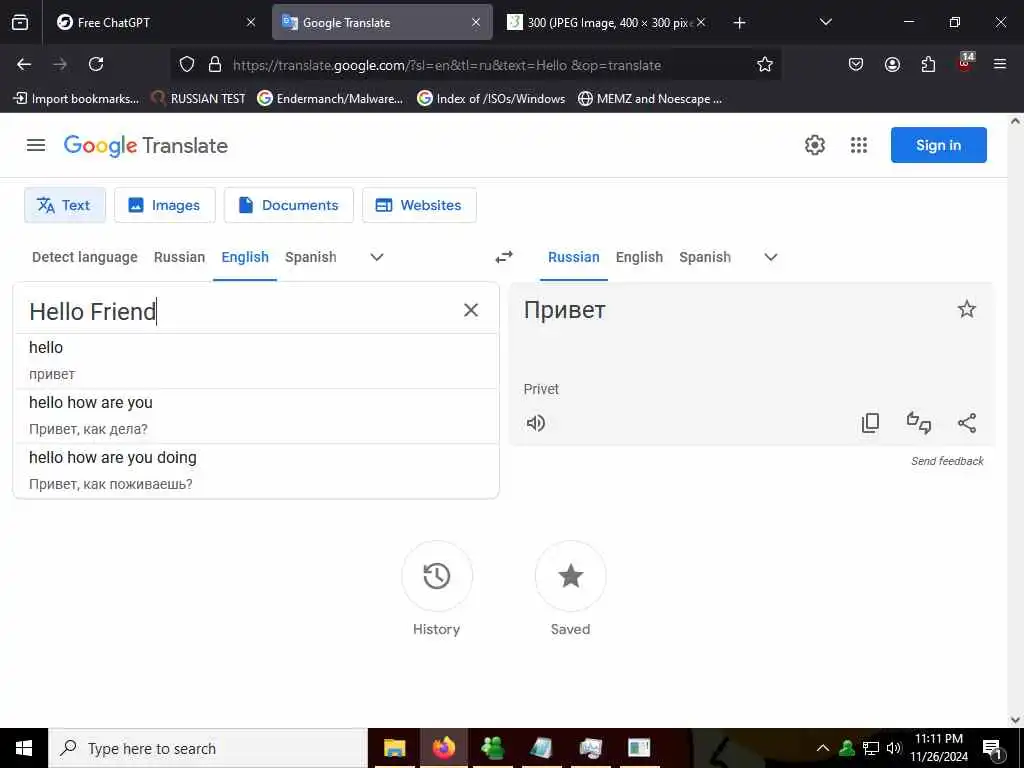Click the Windows taskbar search box

(x=208, y=748)
